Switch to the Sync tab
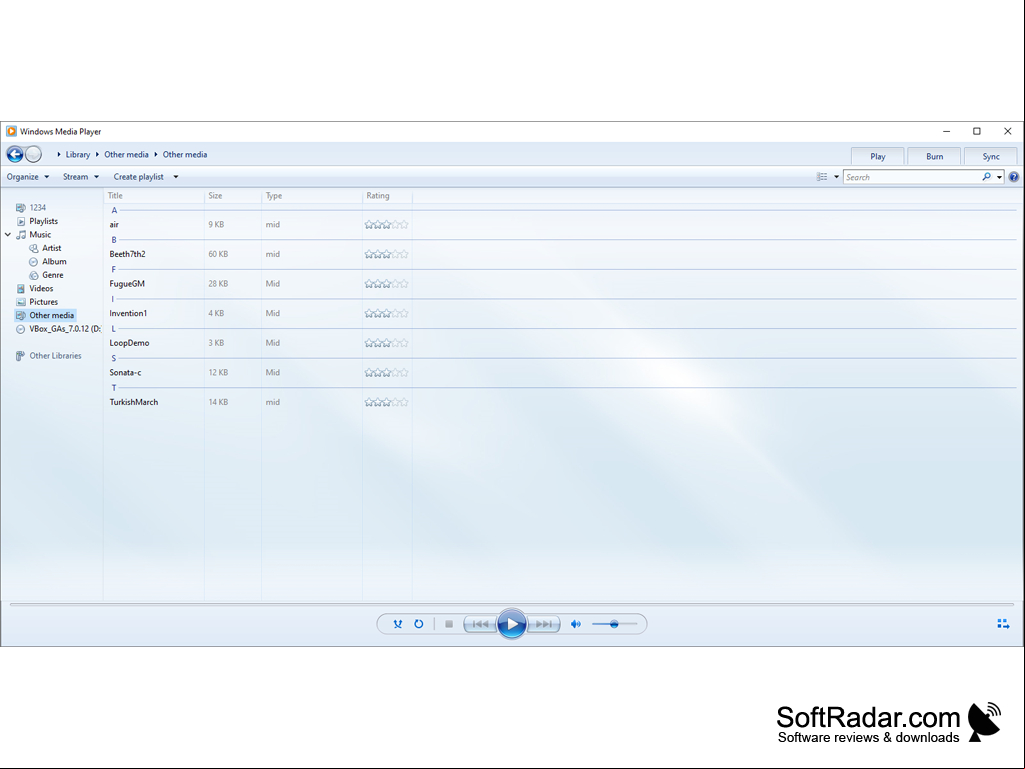The image size is (1025, 769). [x=990, y=156]
